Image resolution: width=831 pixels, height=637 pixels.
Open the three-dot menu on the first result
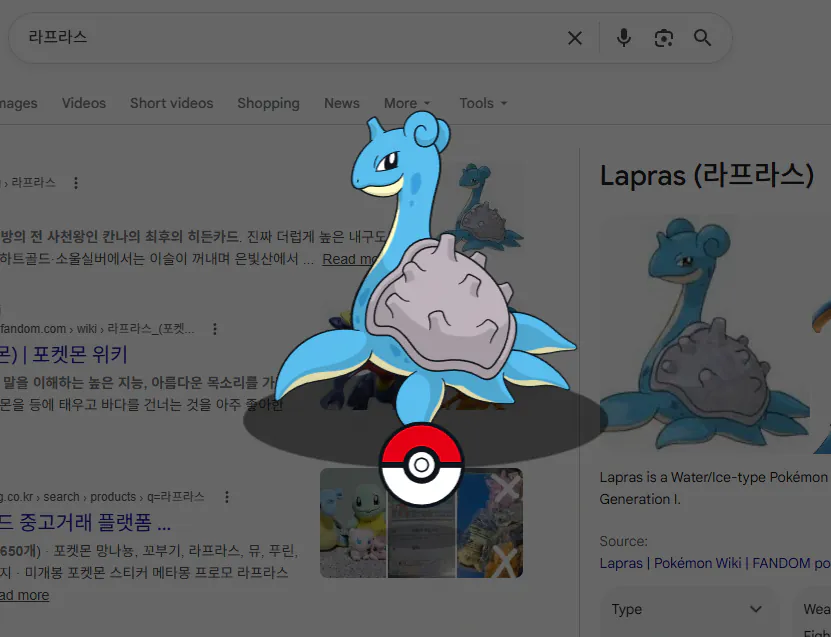(x=76, y=183)
